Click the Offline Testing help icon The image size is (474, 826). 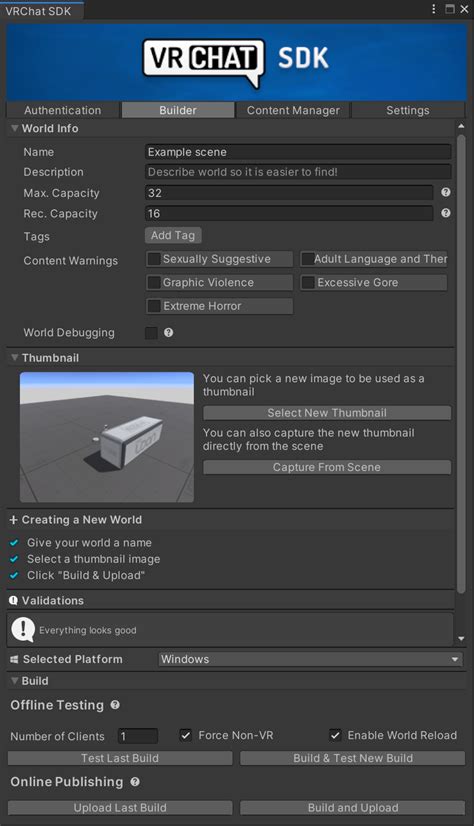click(115, 705)
